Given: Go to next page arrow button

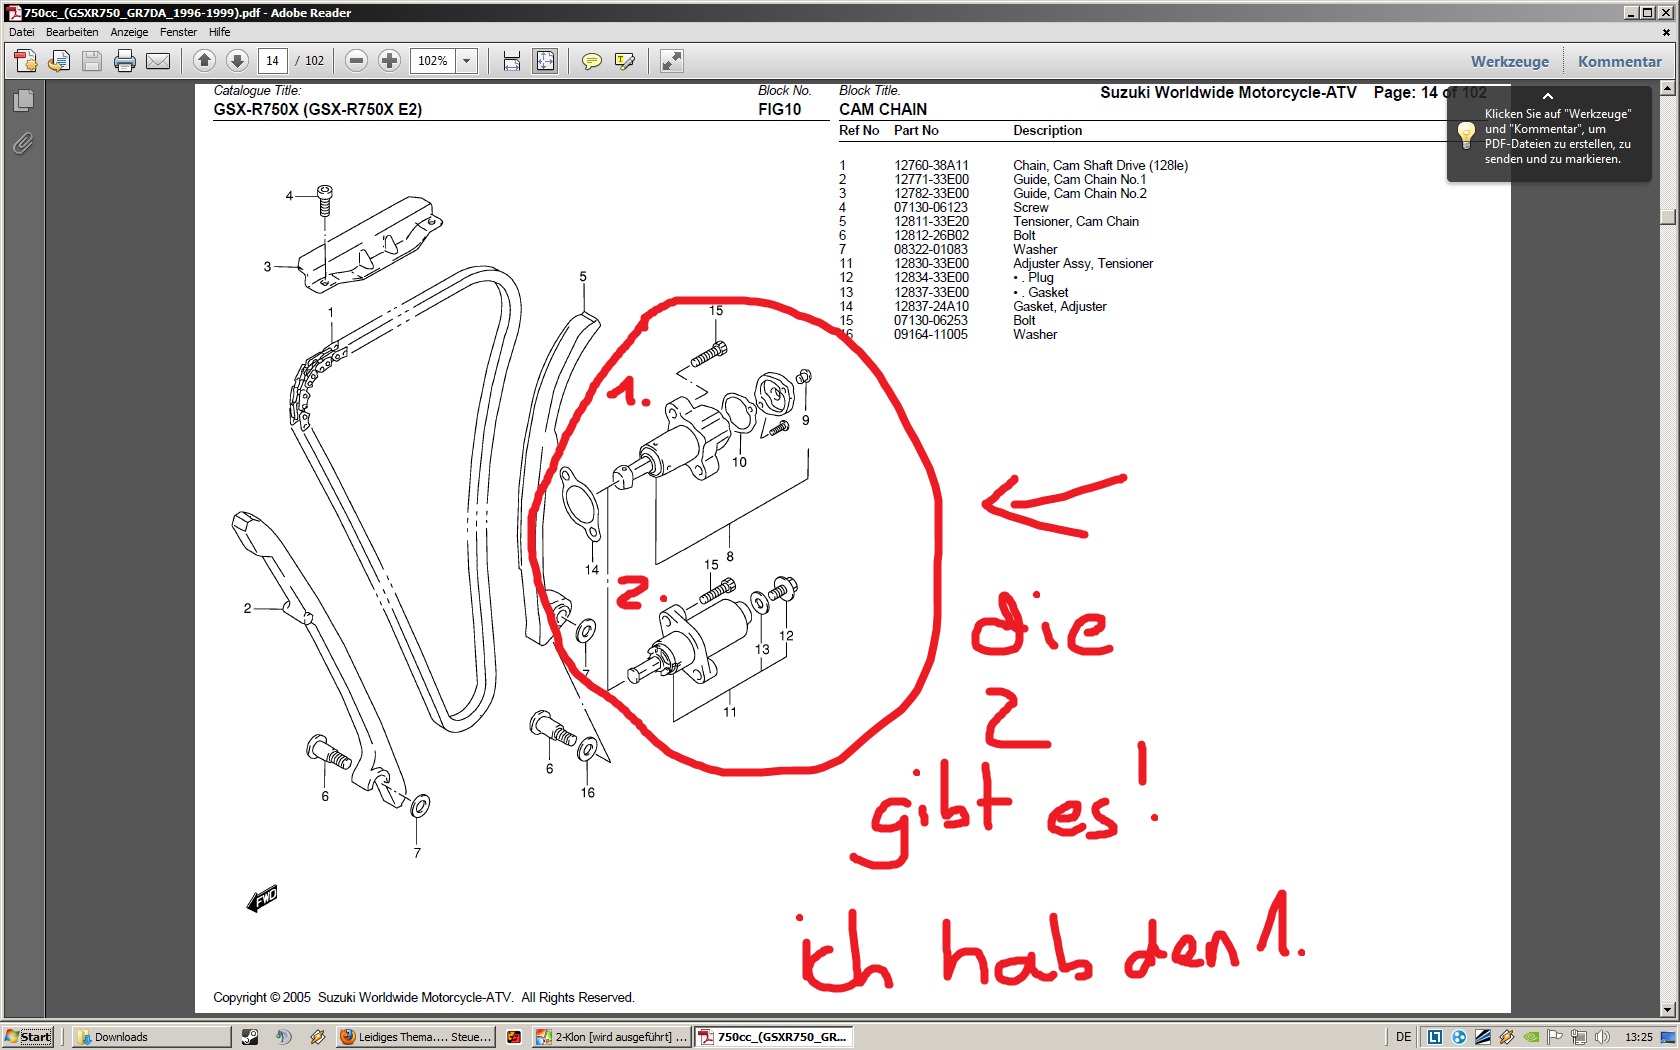Looking at the screenshot, I should click(237, 61).
